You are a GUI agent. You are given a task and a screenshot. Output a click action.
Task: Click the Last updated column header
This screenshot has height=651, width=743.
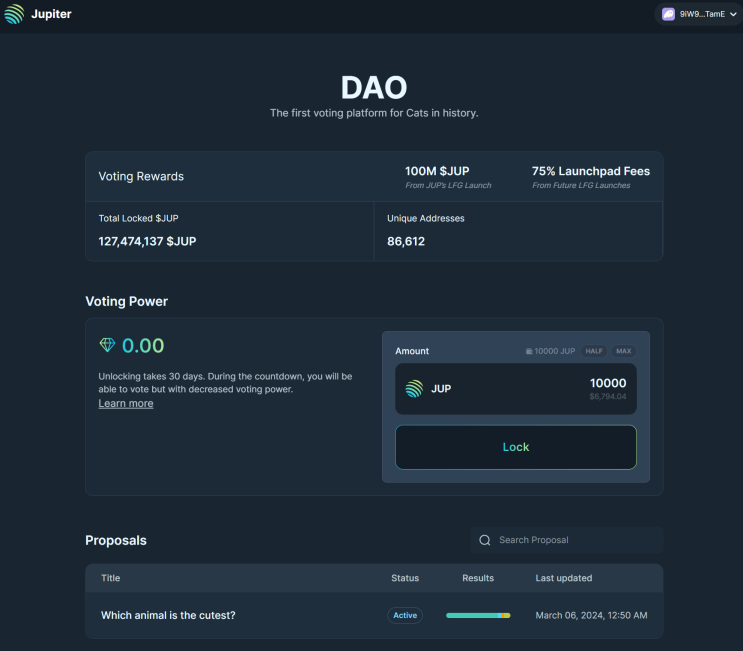[563, 578]
